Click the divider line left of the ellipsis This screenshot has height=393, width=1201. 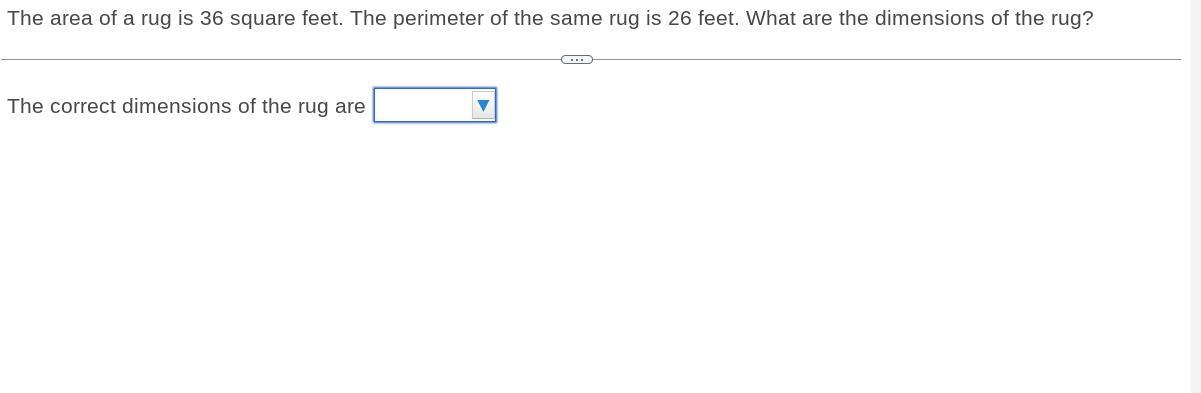pos(280,60)
